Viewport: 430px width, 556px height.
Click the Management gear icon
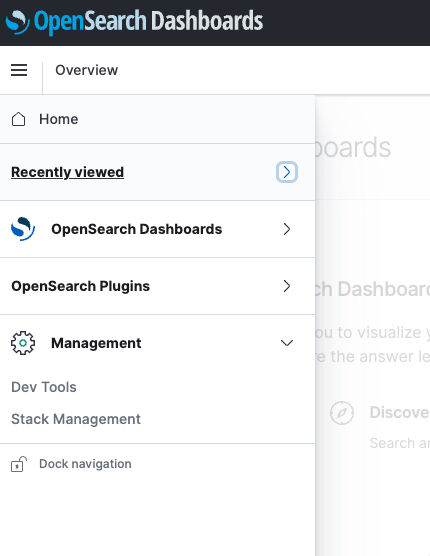pyautogui.click(x=23, y=343)
